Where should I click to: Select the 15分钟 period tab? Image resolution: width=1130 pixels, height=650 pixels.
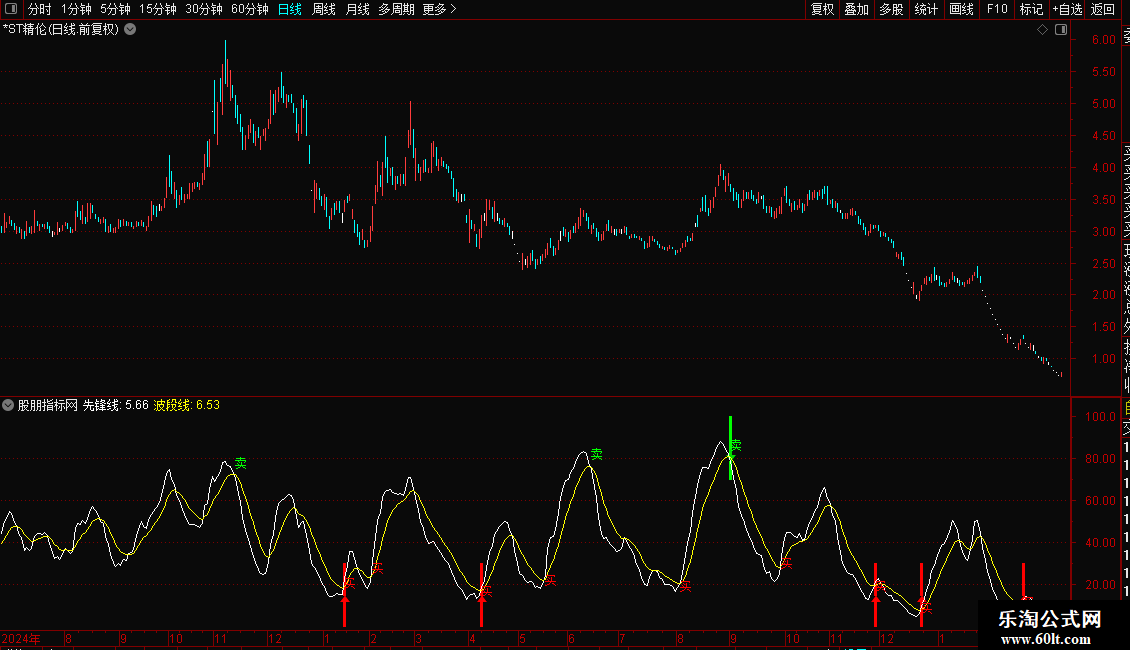point(158,9)
